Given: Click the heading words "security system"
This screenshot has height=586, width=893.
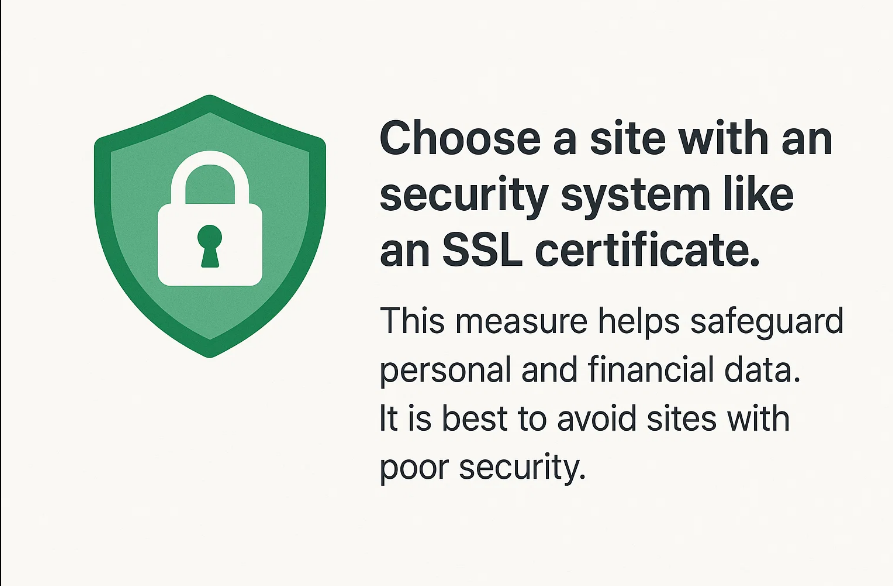Looking at the screenshot, I should (544, 197).
